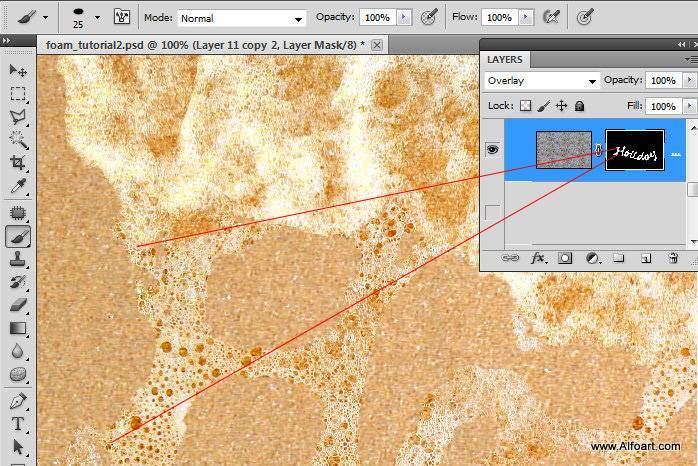Screen dimensions: 698x466
Task: Choose the Gradient tool
Action: click(18, 327)
